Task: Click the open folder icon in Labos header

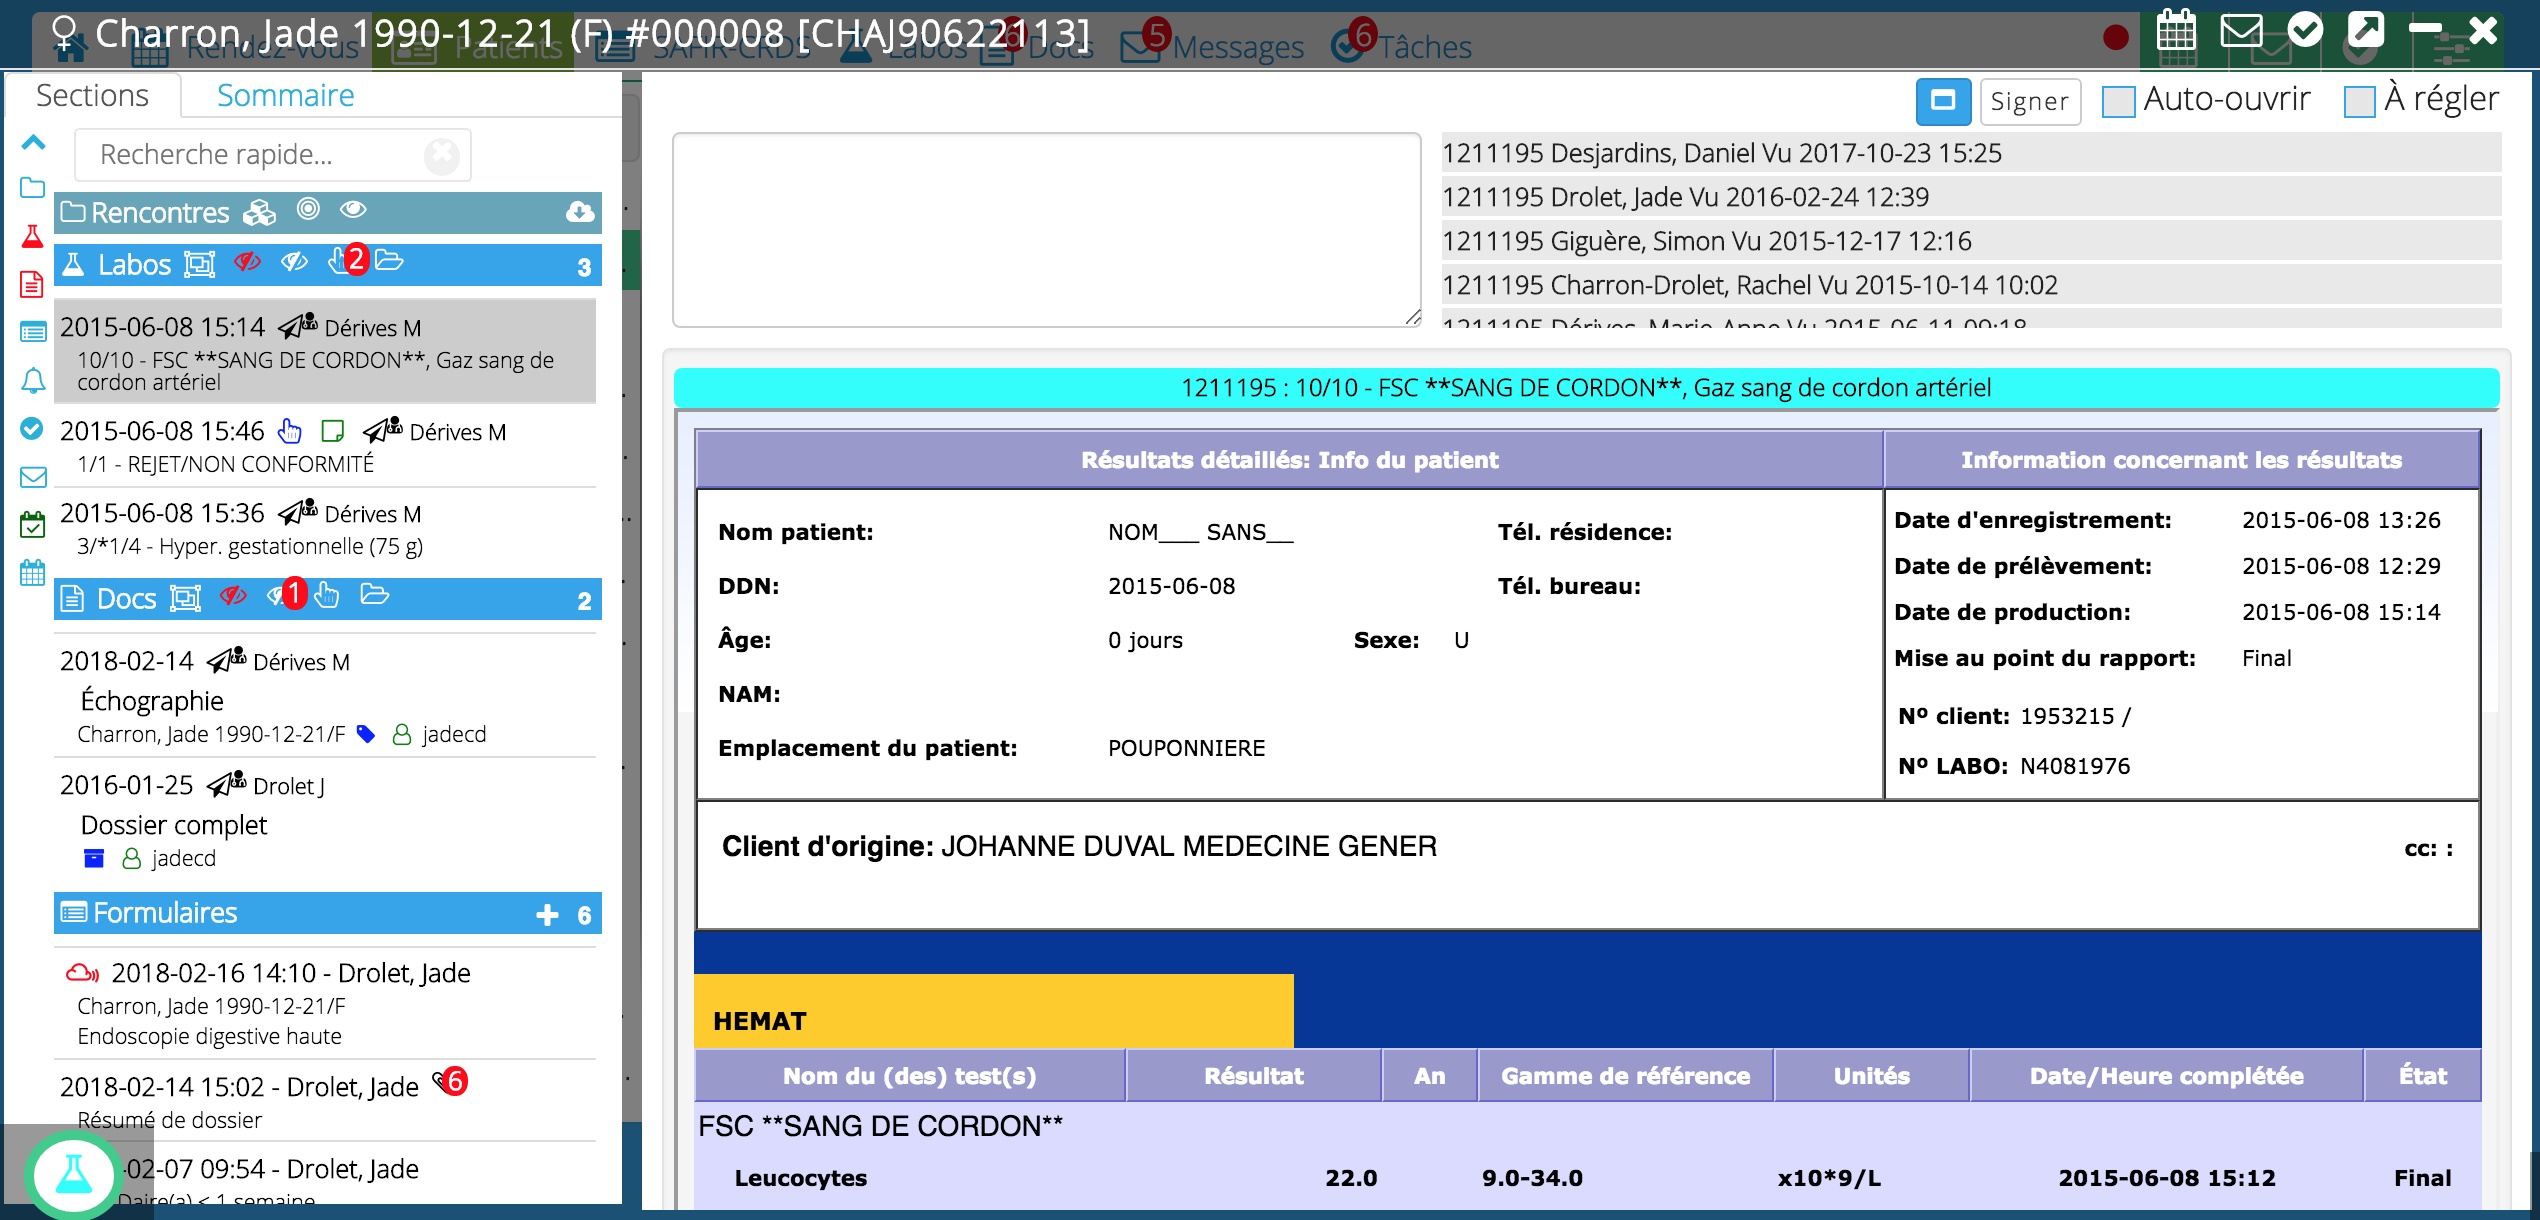Action: click(390, 262)
